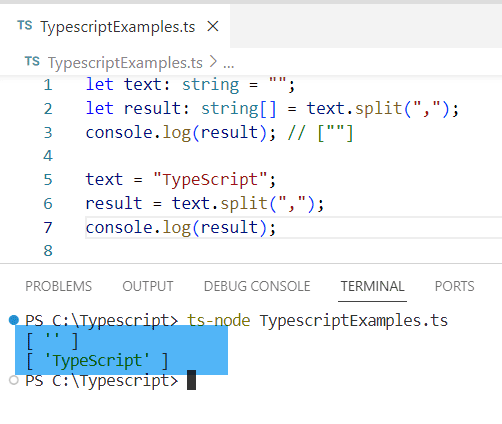
Task: Click TypescriptExamples.ts in the breadcrumb
Action: click(x=125, y=63)
